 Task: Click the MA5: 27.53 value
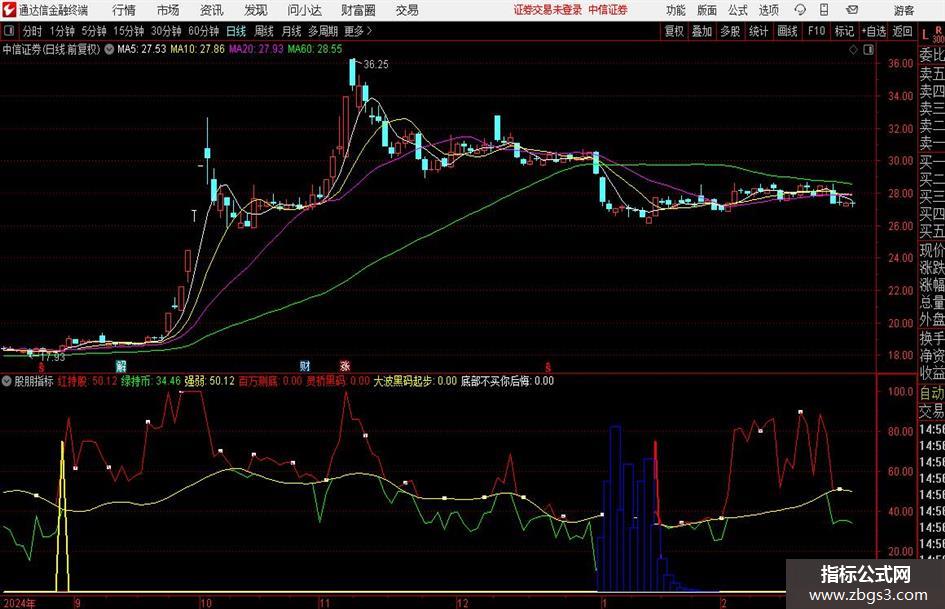142,49
